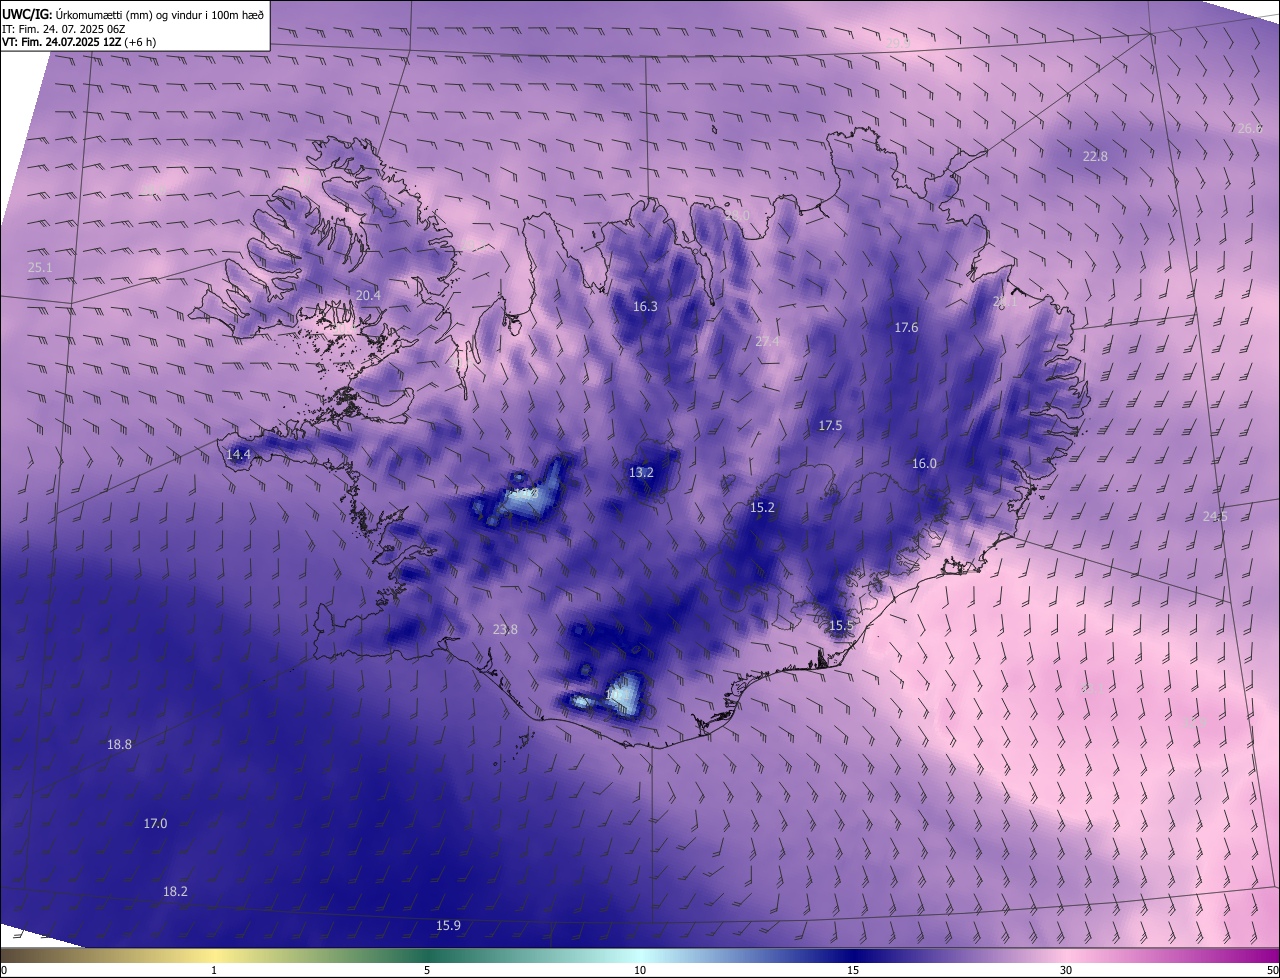Click the colorbar tick label "50"
The height and width of the screenshot is (978, 1280).
1272,970
